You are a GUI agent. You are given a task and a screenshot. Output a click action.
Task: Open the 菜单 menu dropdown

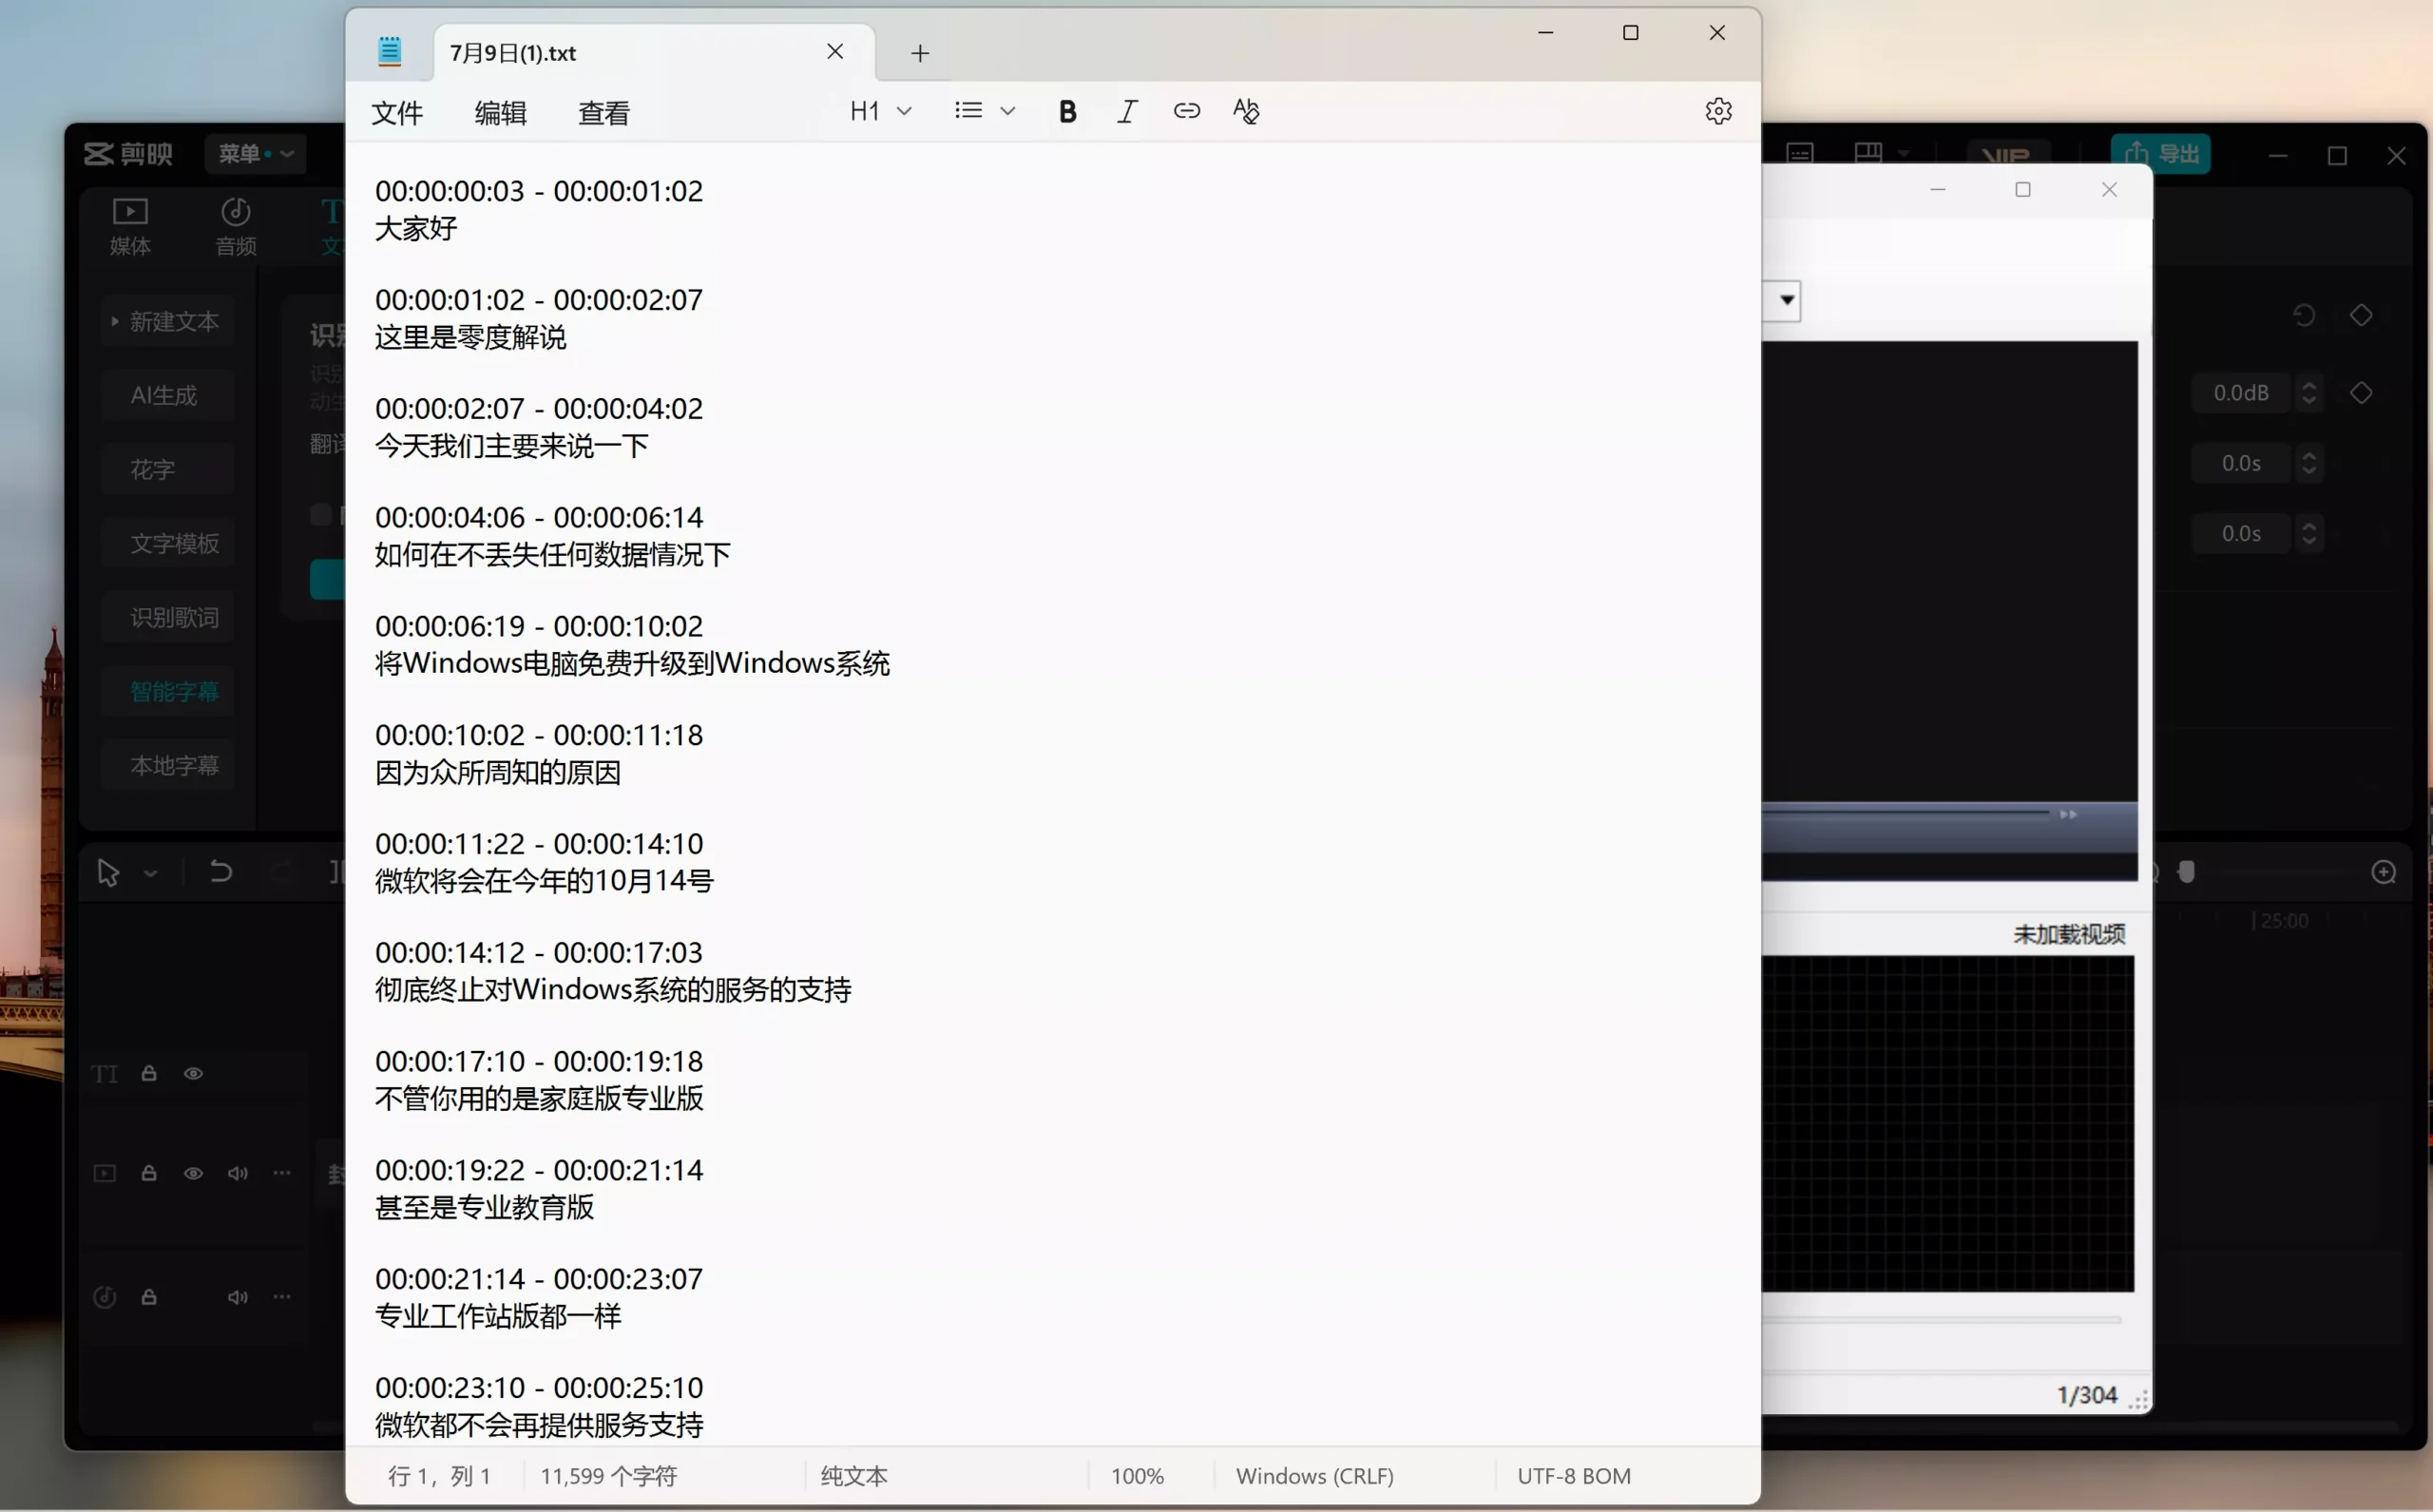coord(255,153)
